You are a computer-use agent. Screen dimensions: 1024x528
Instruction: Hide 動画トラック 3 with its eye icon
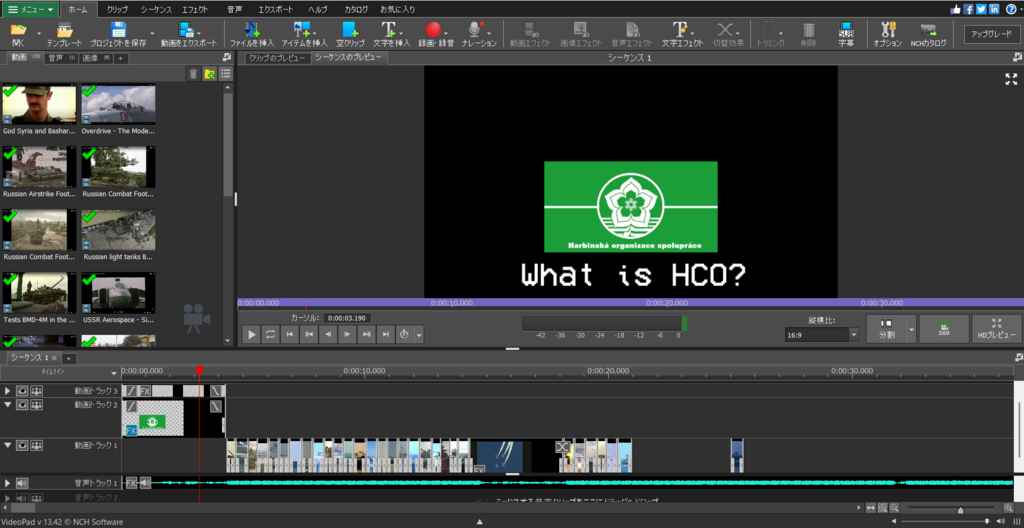coord(22,390)
